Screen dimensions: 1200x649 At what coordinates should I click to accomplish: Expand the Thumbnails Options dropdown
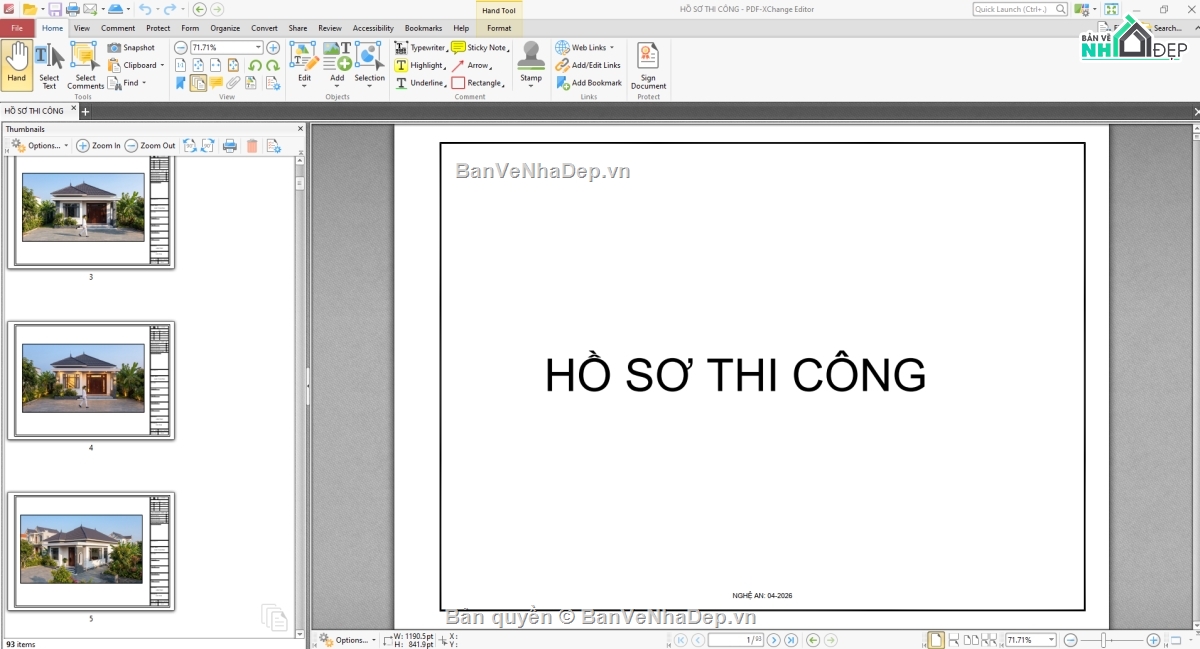40,146
